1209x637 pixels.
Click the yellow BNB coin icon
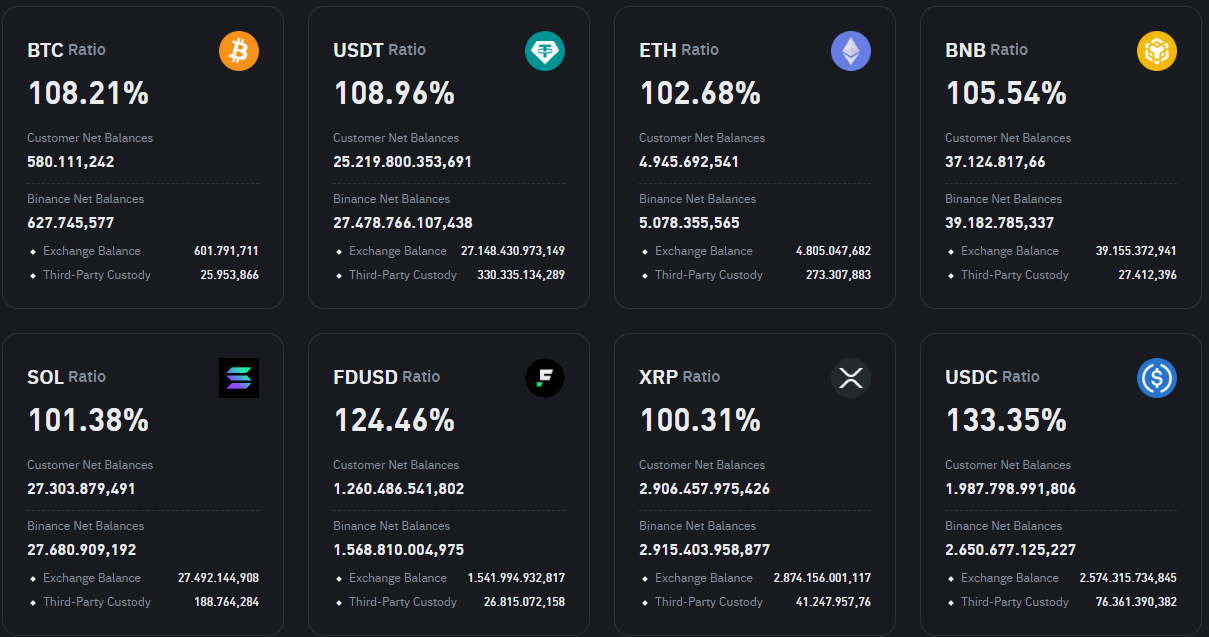[1157, 51]
